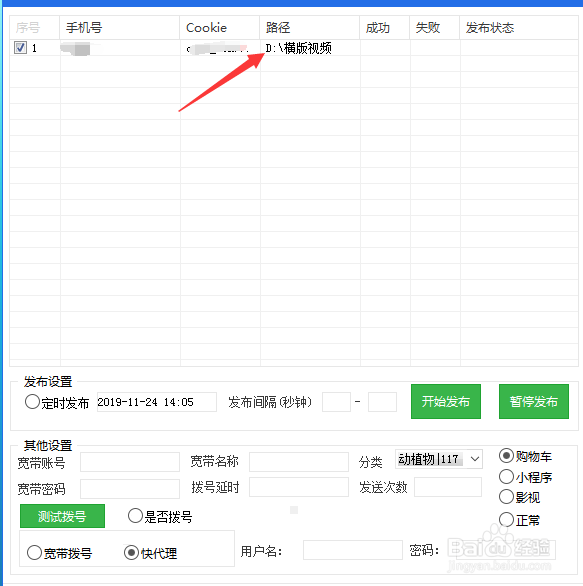Click the 发布状态 column header
This screenshot has width=583, height=586.
click(x=519, y=28)
